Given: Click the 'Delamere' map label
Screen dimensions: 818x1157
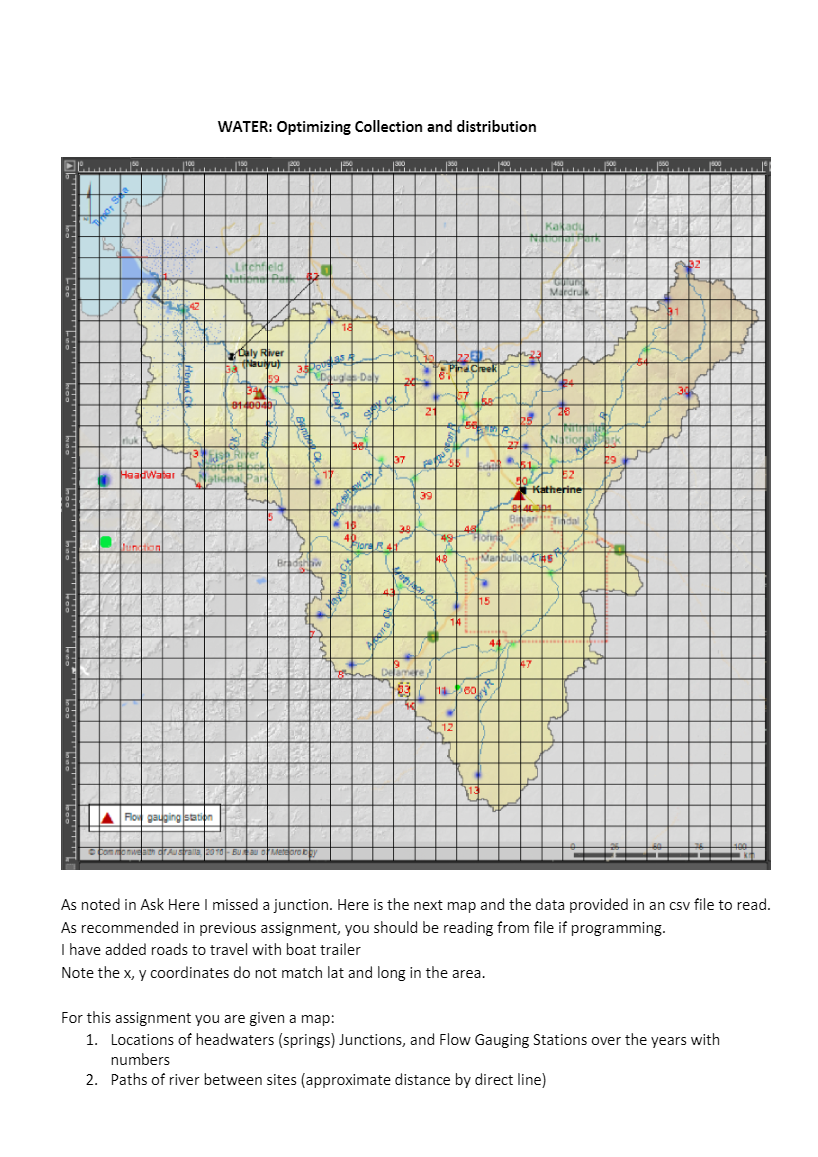Looking at the screenshot, I should tap(403, 672).
